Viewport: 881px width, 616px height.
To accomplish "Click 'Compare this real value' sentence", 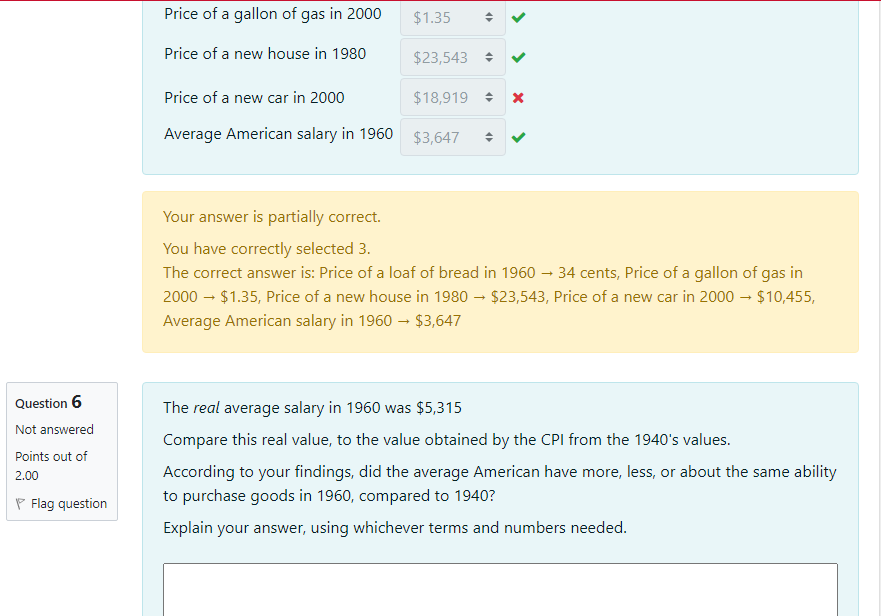I will pos(447,440).
